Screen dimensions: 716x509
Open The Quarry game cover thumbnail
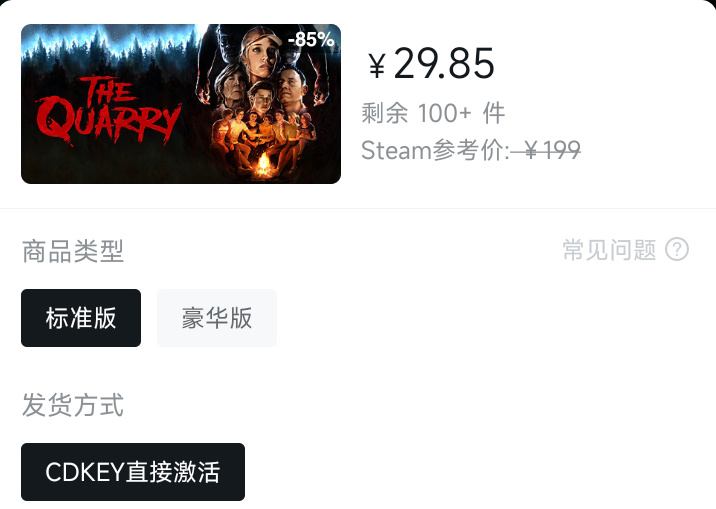click(181, 104)
